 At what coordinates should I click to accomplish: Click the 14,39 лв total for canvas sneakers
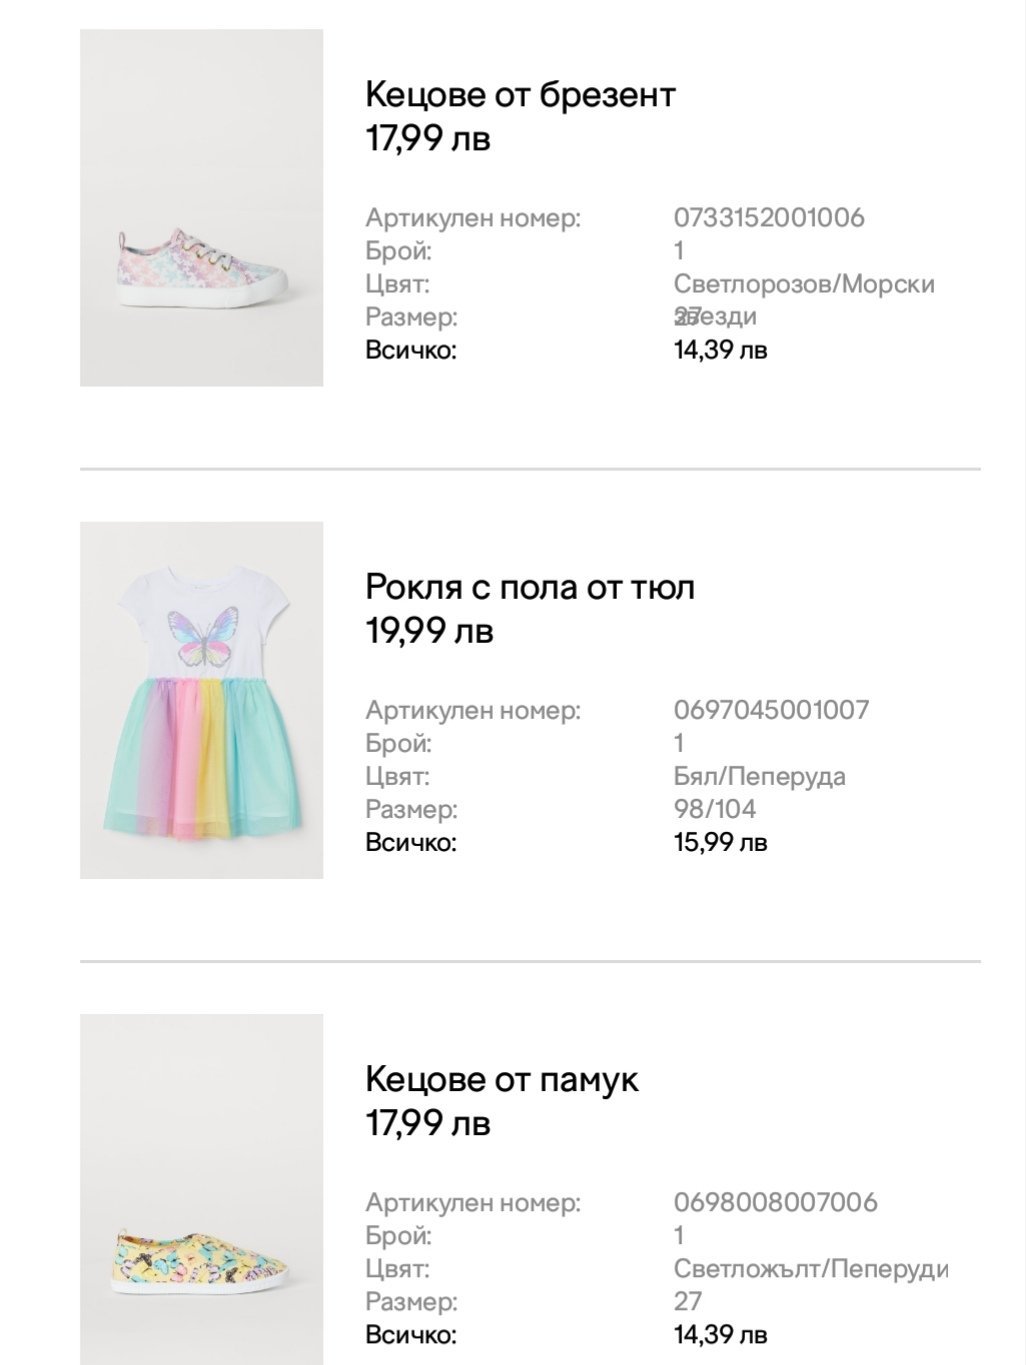click(x=720, y=350)
